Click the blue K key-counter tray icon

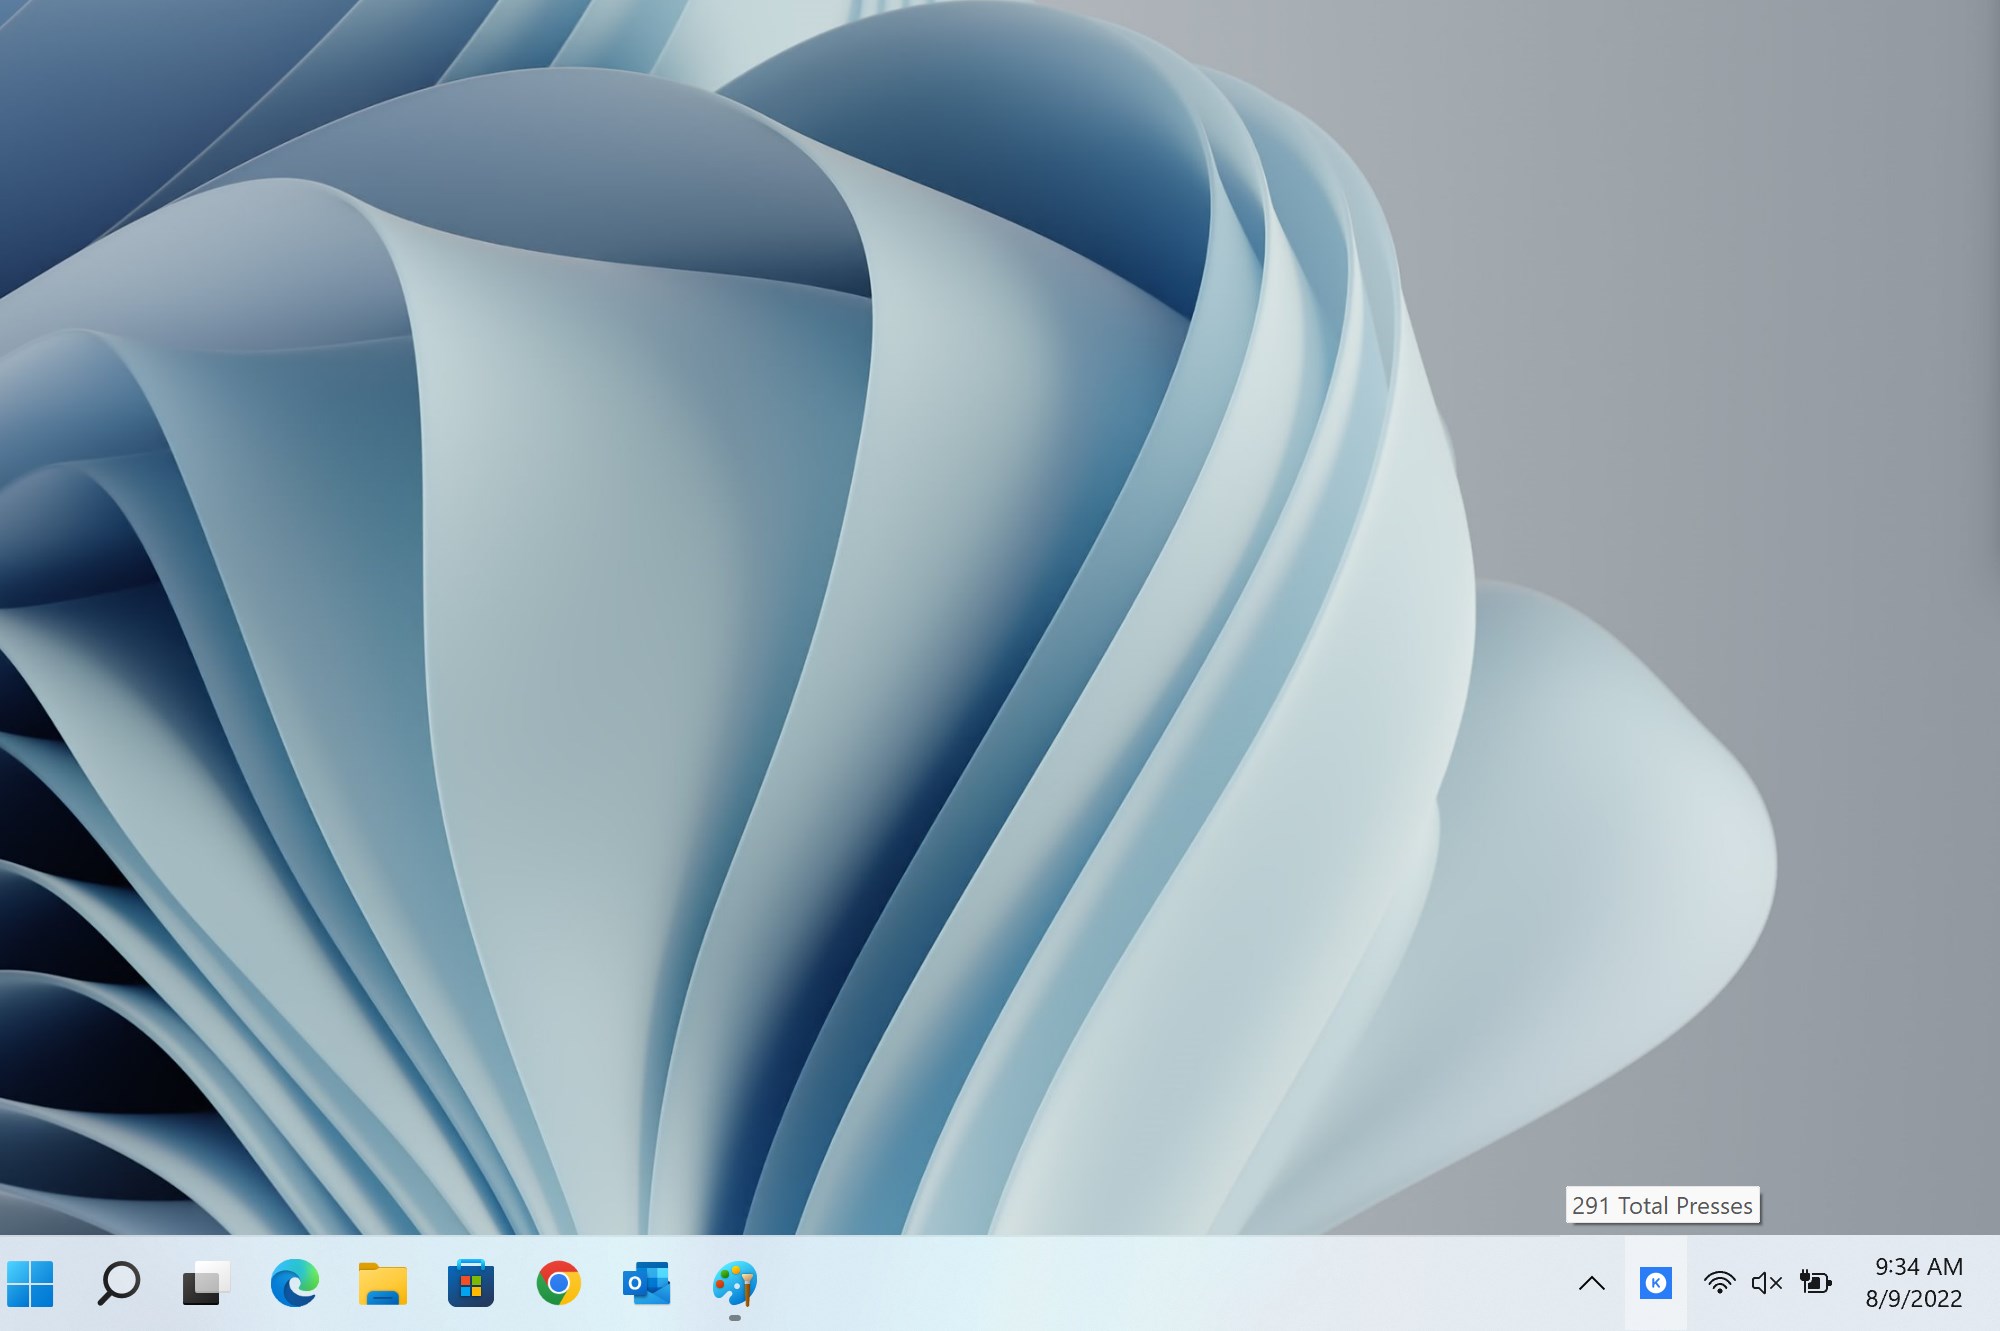(1656, 1283)
